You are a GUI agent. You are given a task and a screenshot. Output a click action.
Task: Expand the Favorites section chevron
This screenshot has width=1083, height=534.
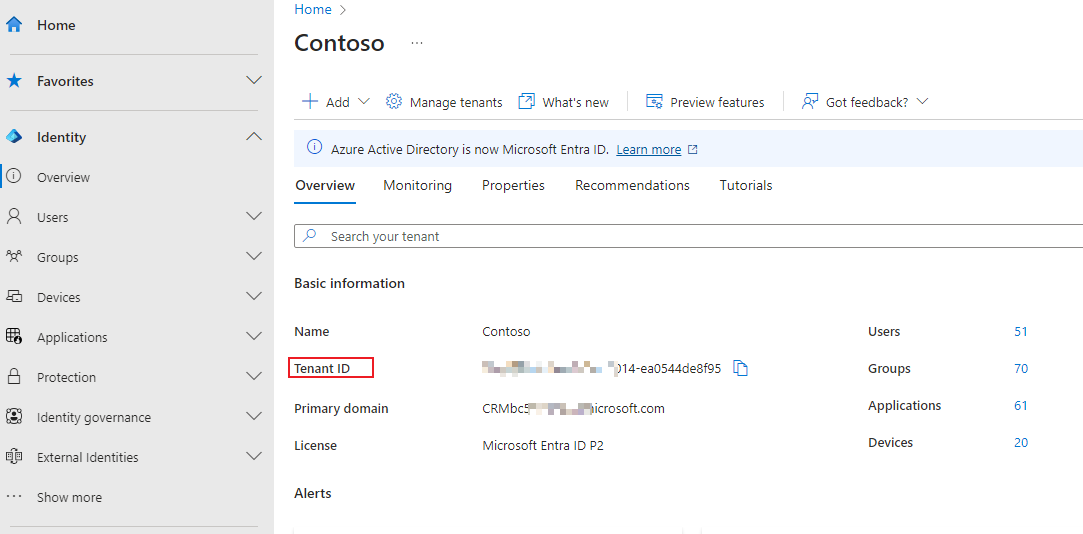tap(254, 81)
